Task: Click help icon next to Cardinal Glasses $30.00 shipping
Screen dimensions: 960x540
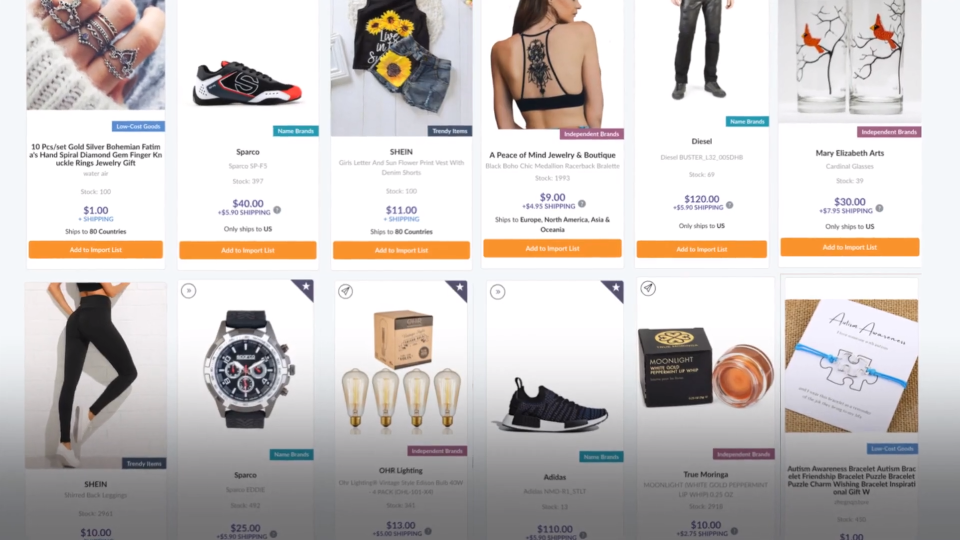Action: [879, 208]
